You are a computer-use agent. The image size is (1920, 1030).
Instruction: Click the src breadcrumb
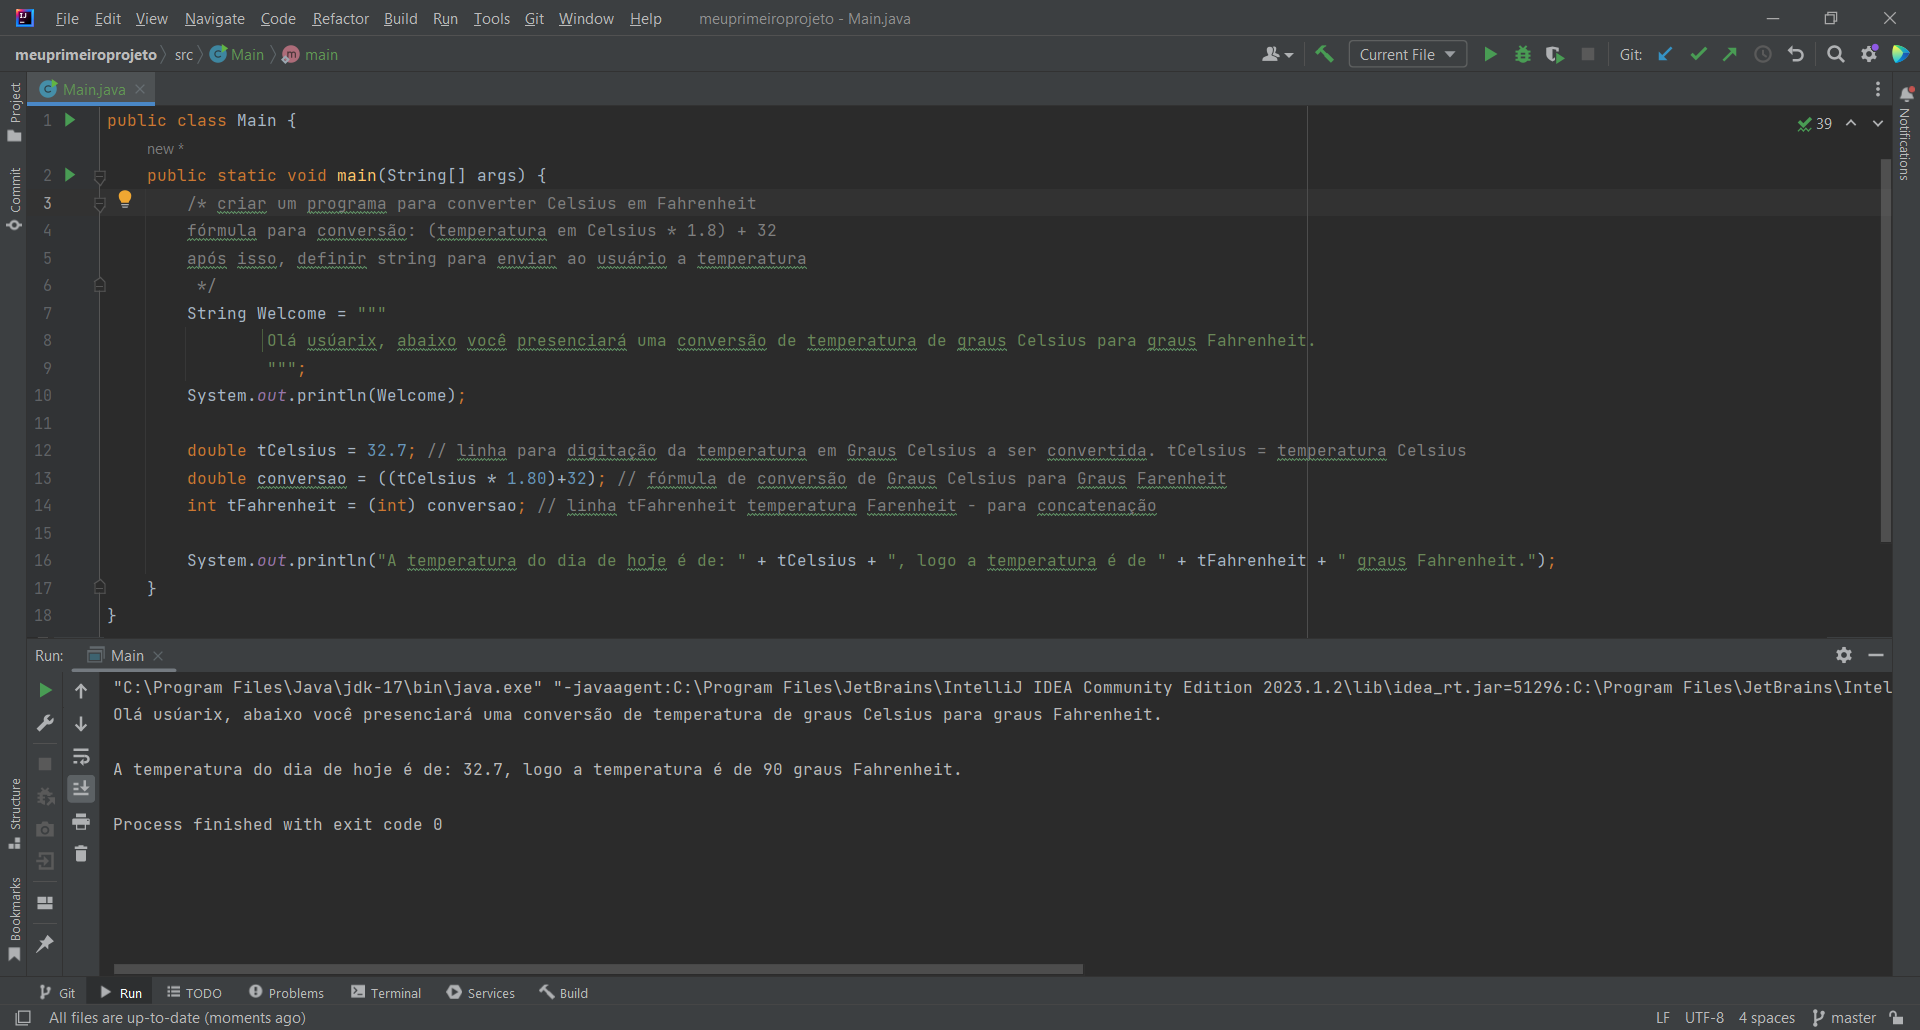click(x=184, y=55)
